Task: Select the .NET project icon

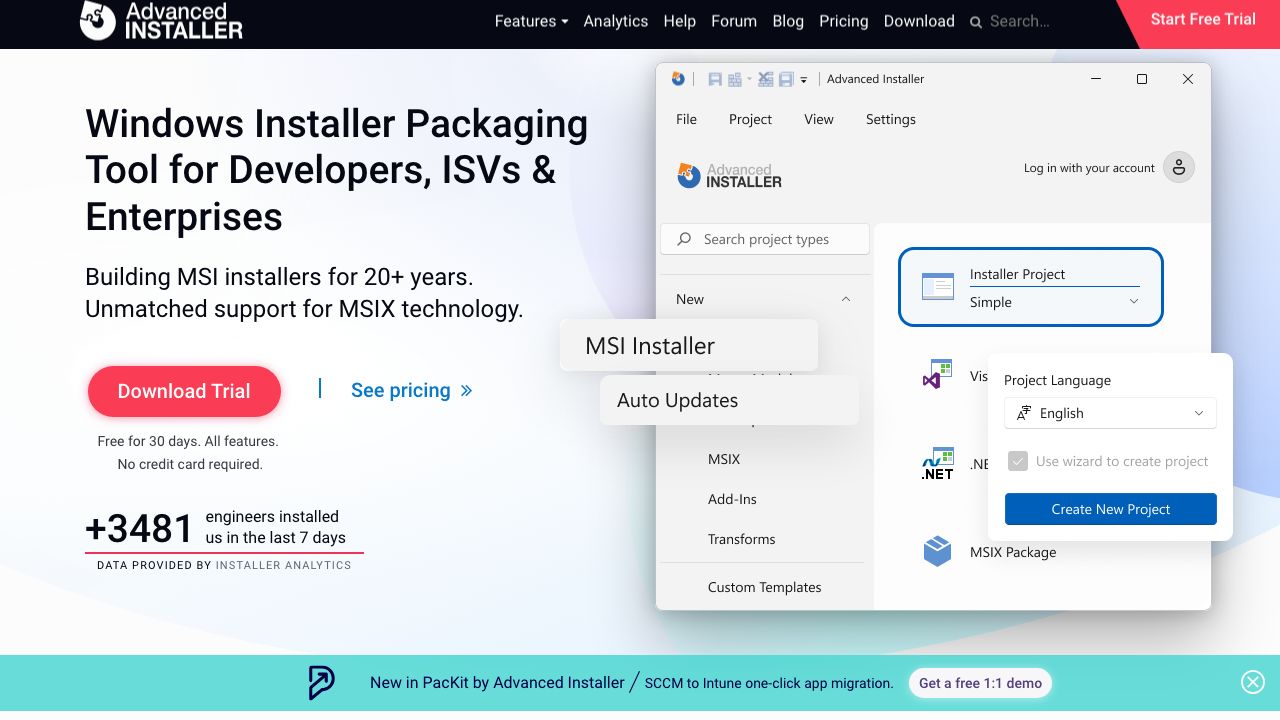Action: 937,464
